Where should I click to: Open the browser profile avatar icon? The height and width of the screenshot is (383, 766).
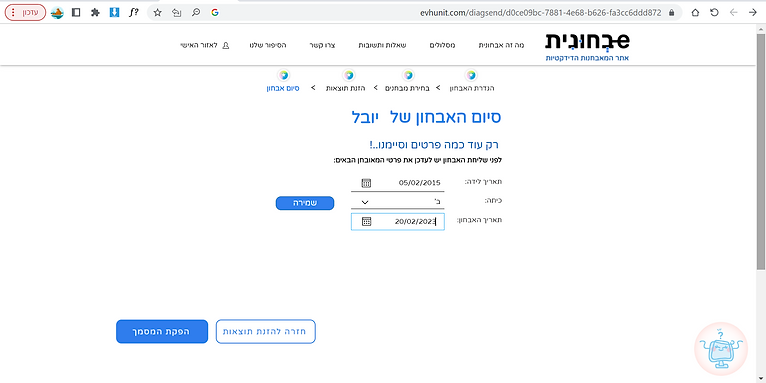(x=57, y=13)
